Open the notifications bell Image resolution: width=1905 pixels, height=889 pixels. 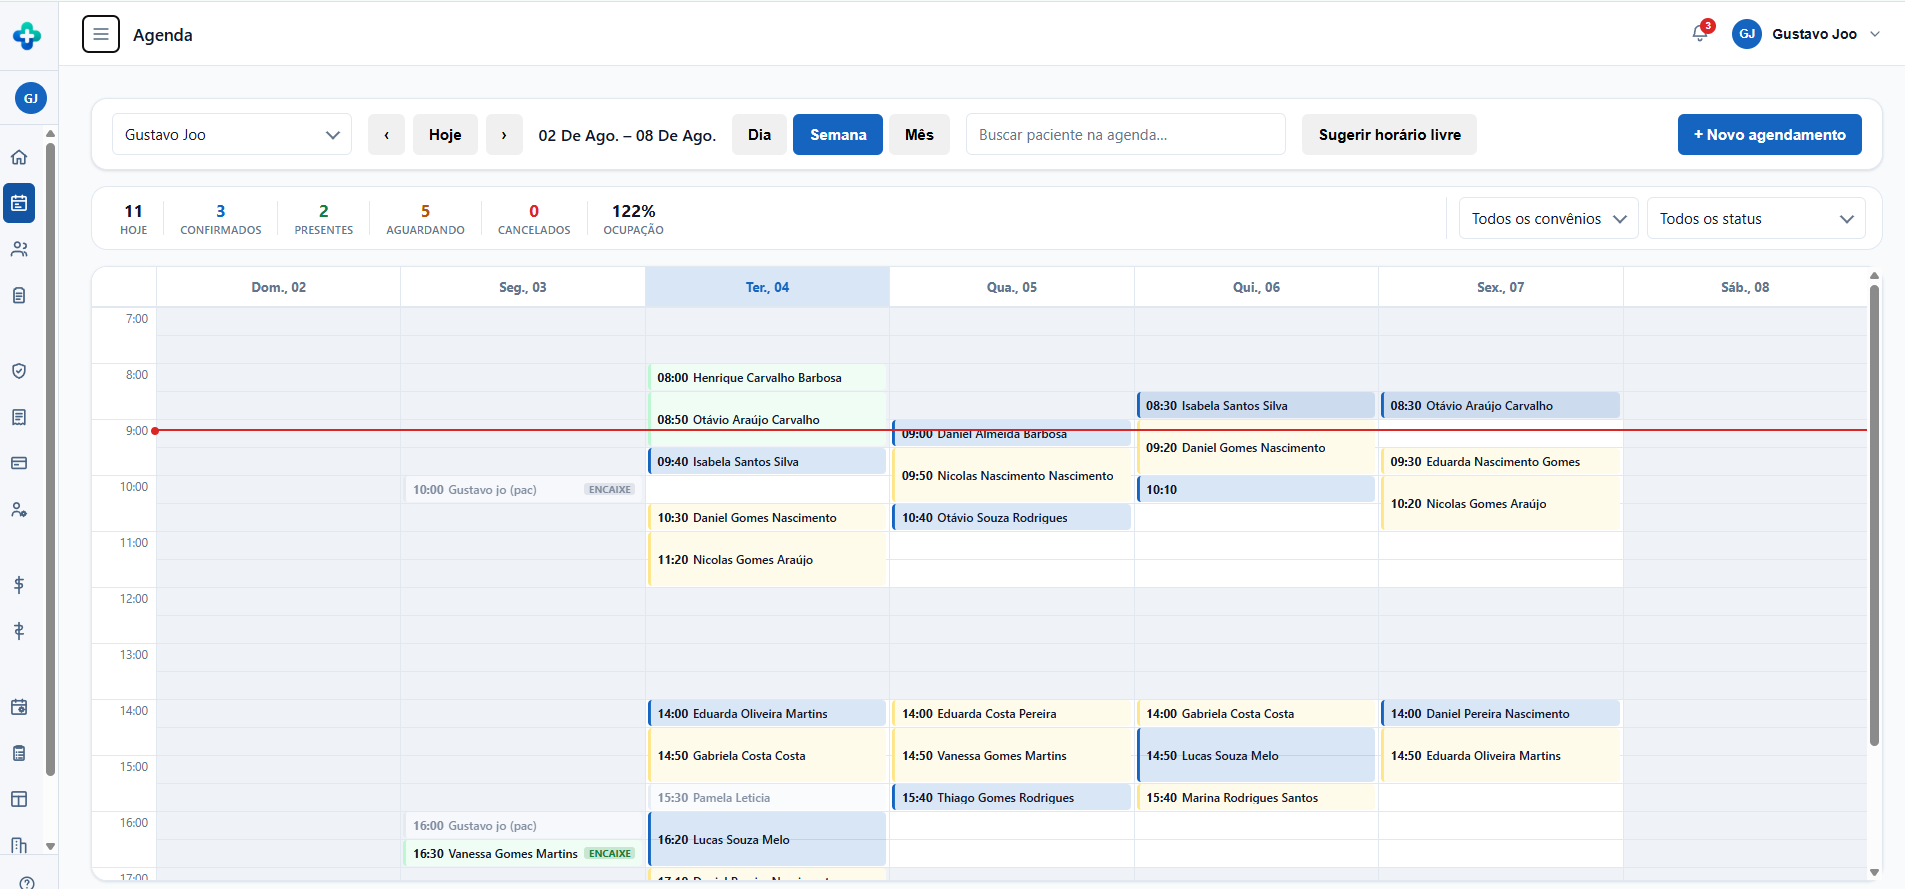(x=1700, y=33)
